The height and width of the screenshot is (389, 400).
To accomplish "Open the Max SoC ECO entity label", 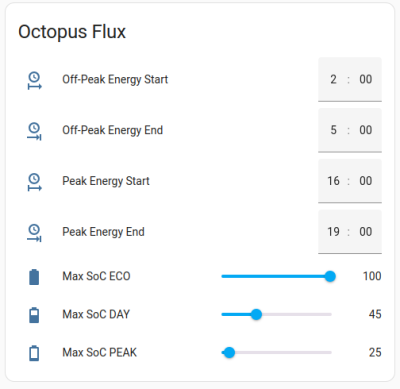I will 96,276.
